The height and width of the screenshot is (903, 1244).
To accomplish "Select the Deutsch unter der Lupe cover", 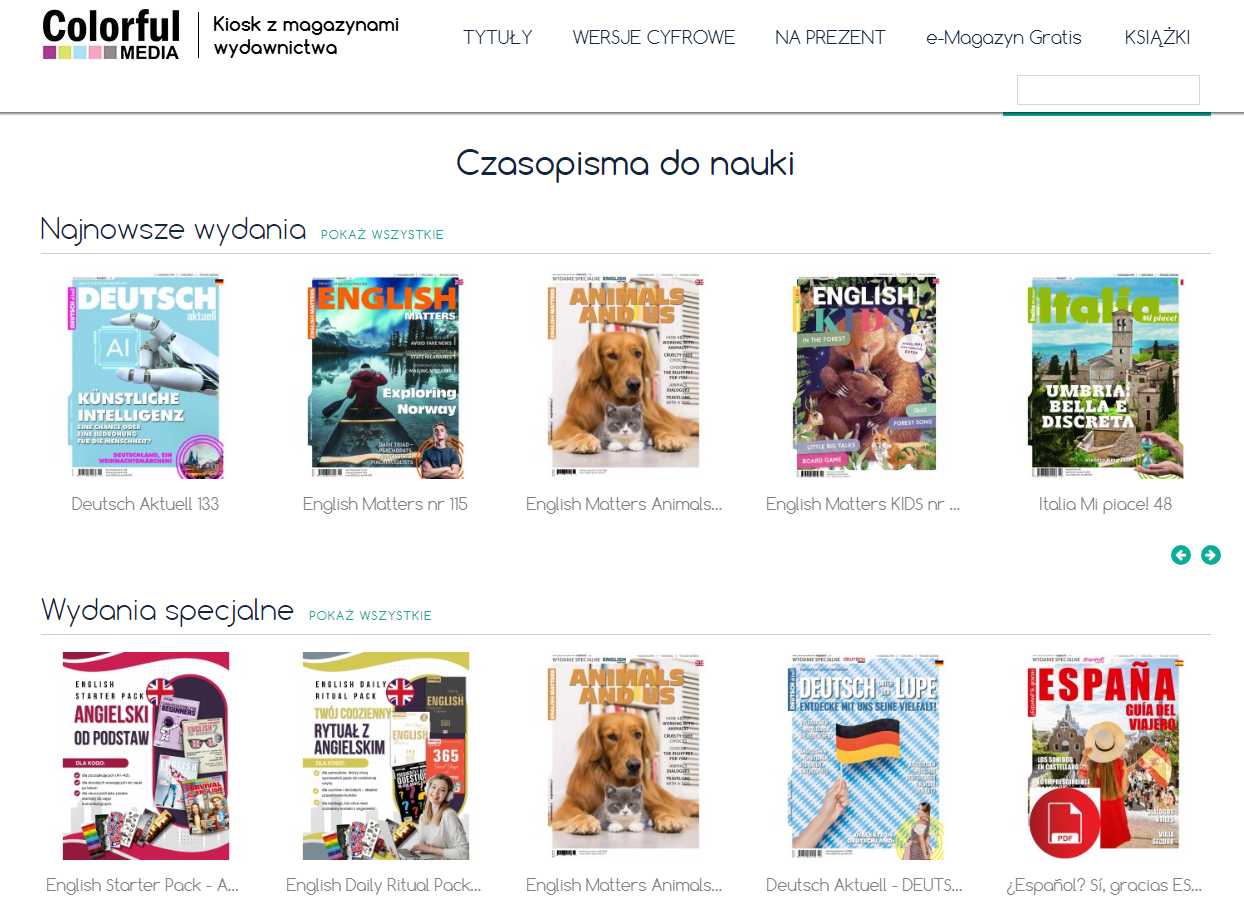I will pos(865,756).
